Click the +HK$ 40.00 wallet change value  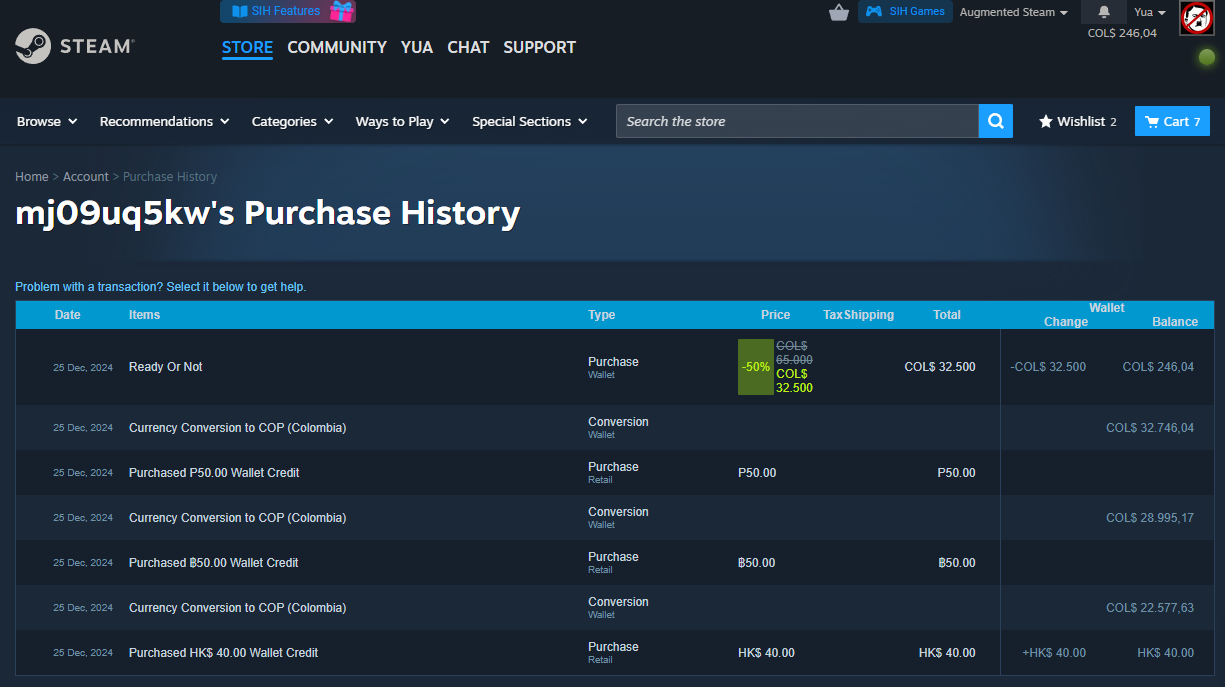click(1054, 653)
